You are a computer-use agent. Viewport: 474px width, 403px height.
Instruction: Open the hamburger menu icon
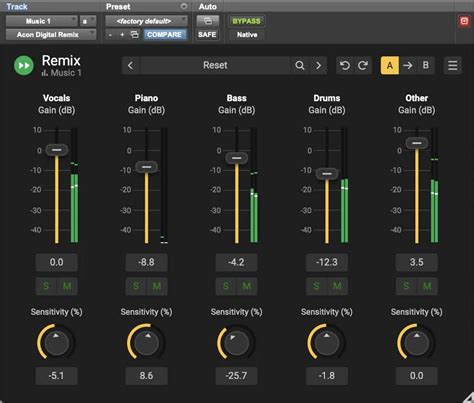coord(452,65)
